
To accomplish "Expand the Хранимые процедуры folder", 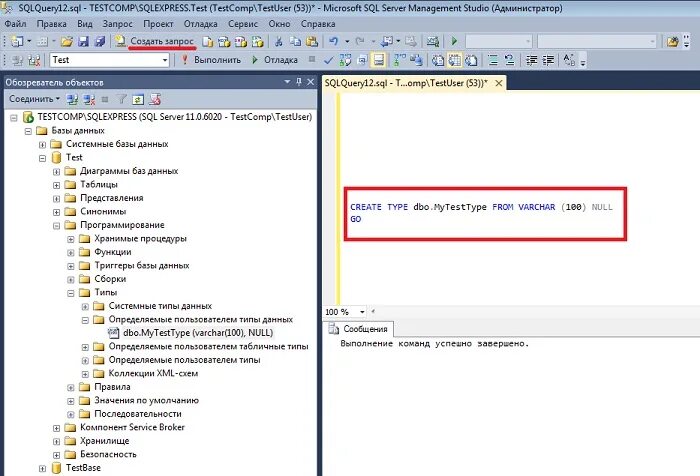I will pos(71,239).
